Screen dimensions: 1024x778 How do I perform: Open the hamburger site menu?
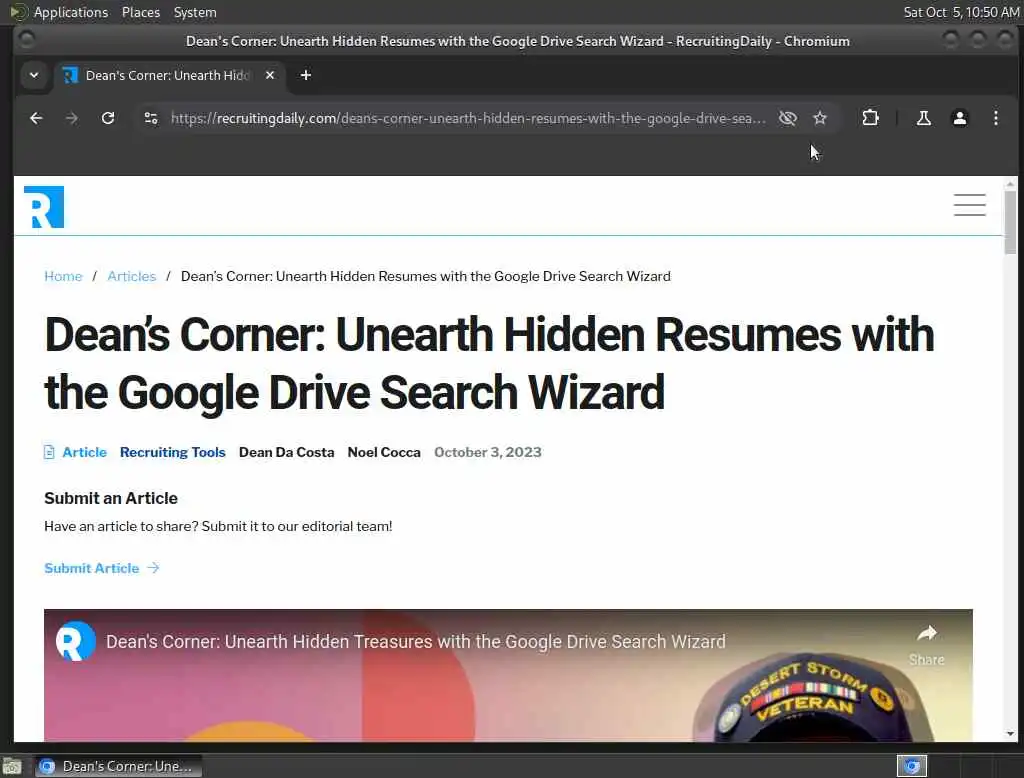pyautogui.click(x=969, y=204)
